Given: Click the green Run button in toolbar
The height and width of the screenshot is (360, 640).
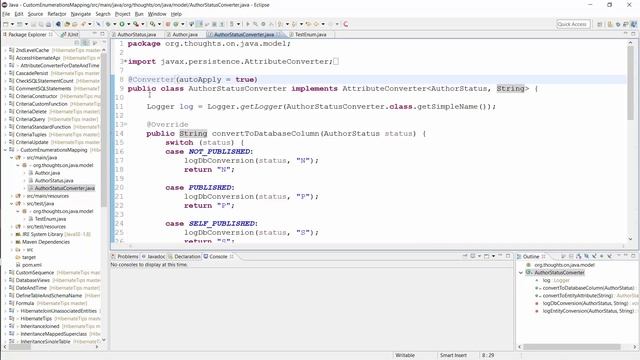Looking at the screenshot, I should [122, 24].
